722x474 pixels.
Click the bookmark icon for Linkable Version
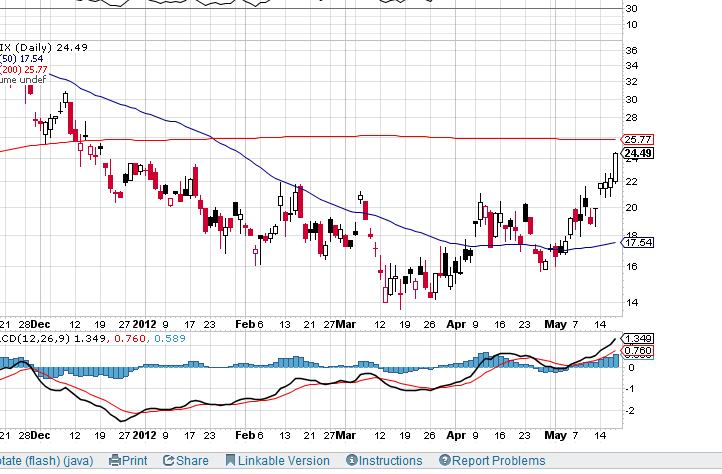click(x=230, y=460)
